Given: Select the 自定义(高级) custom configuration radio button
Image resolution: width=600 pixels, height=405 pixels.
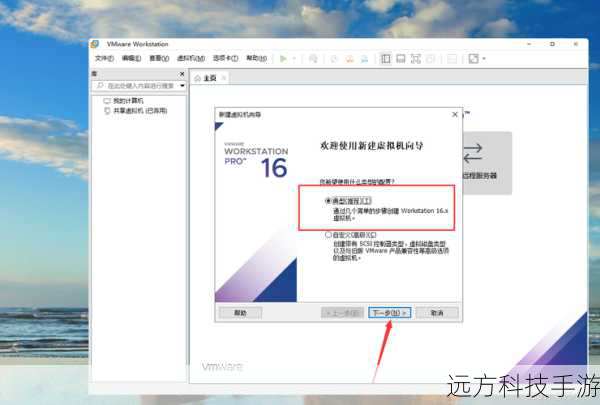Looking at the screenshot, I should click(x=328, y=235).
